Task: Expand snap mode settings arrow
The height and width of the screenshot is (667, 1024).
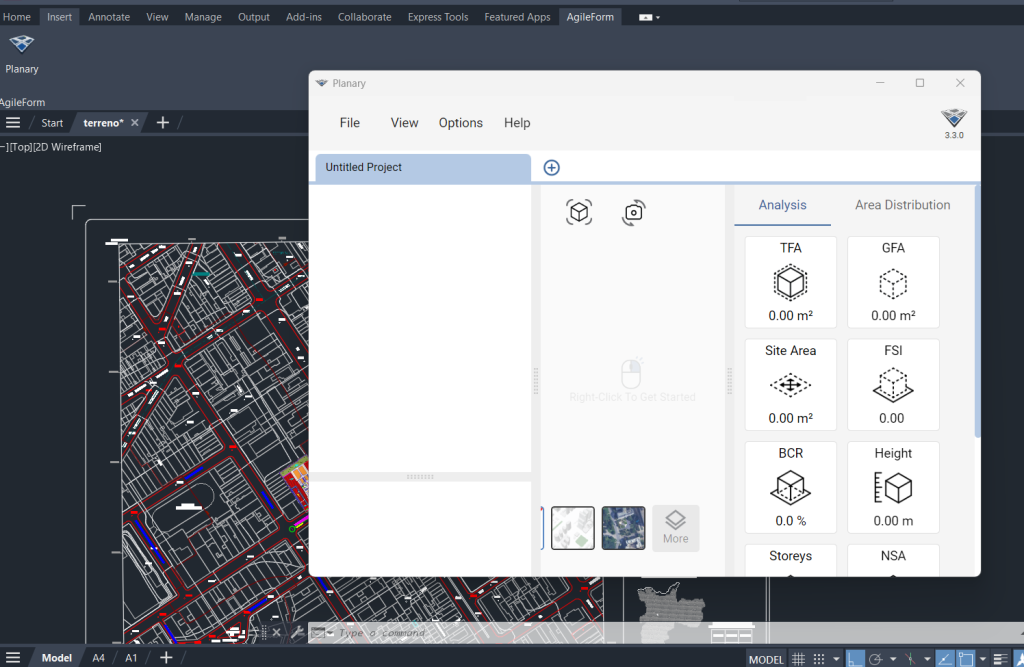Action: click(837, 659)
